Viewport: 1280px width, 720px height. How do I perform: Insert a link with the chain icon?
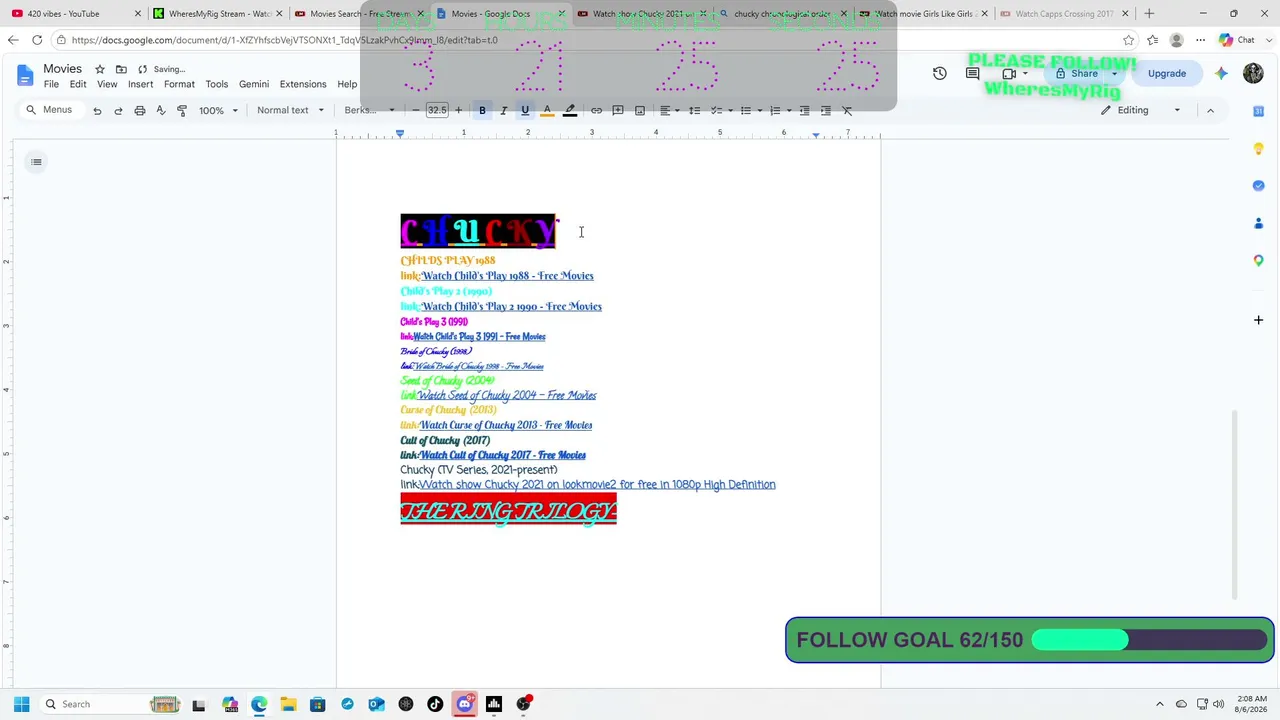(596, 110)
